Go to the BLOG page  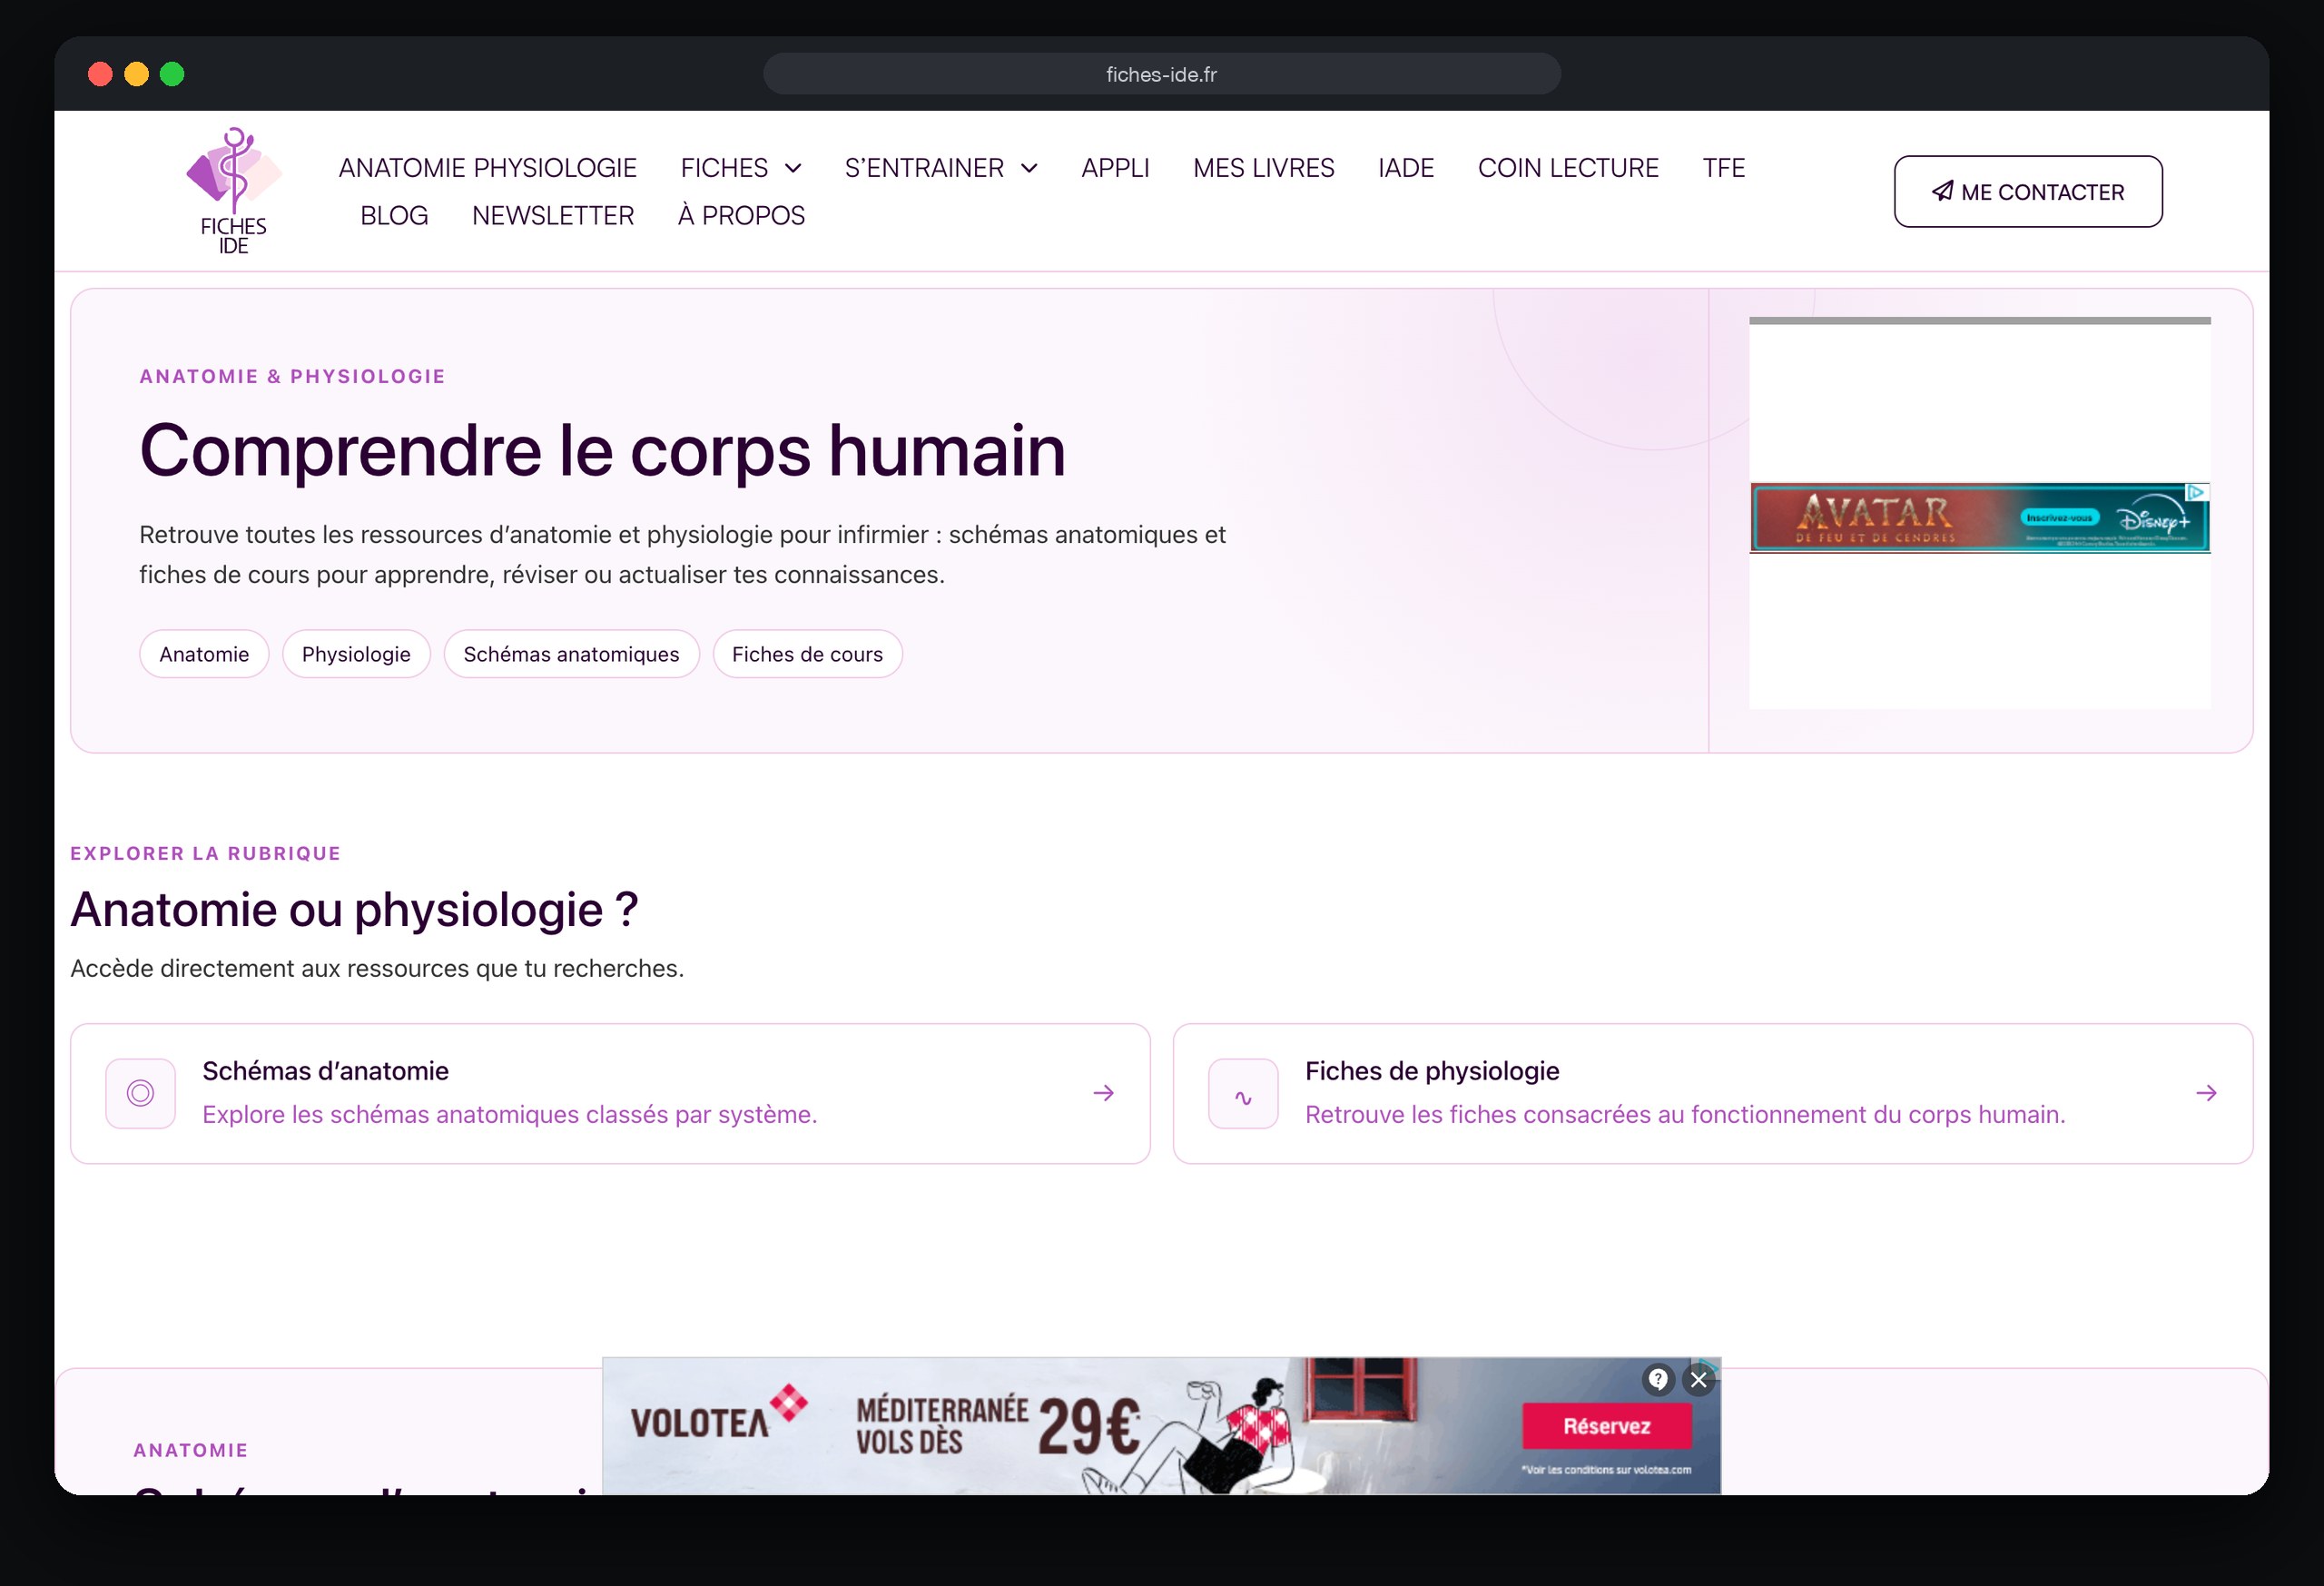394,215
